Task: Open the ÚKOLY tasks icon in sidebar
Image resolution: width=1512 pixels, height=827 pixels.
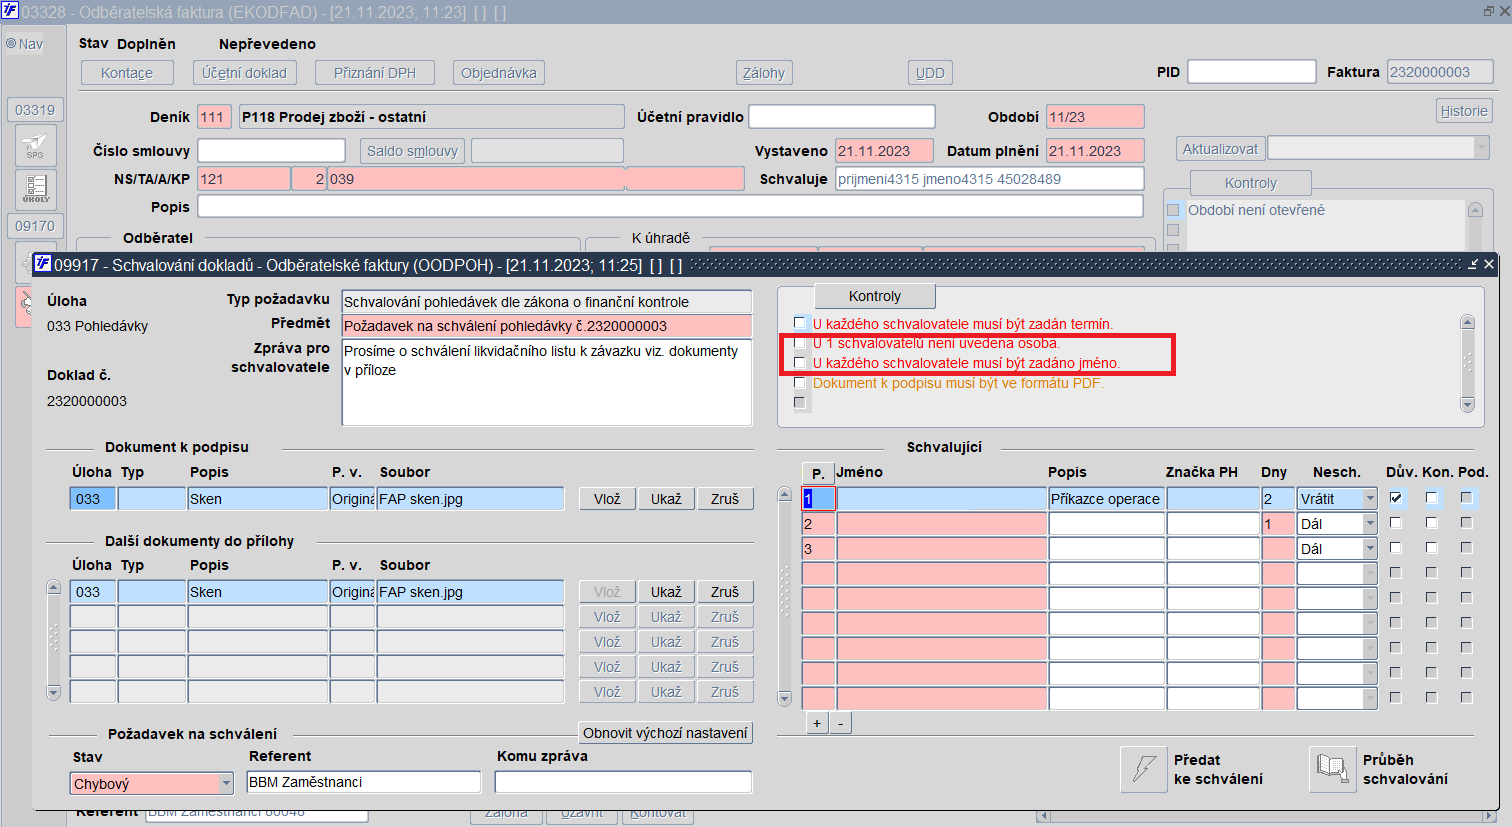Action: click(x=35, y=189)
